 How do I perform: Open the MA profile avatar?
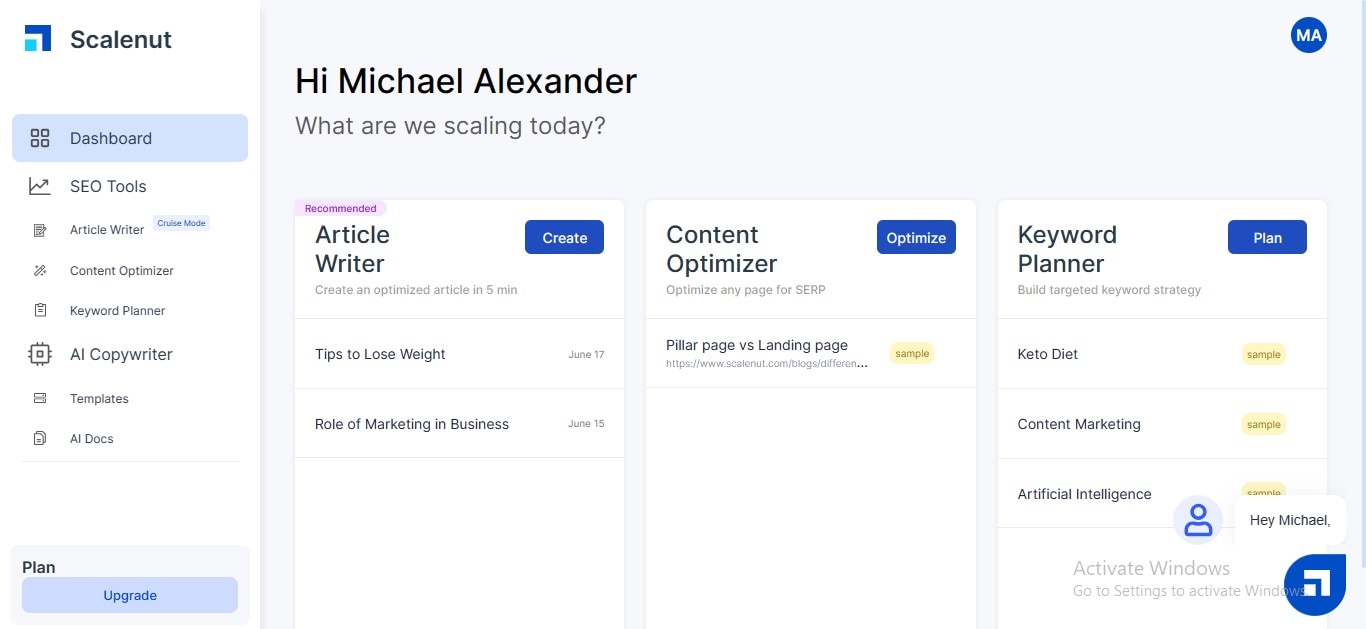tap(1308, 36)
